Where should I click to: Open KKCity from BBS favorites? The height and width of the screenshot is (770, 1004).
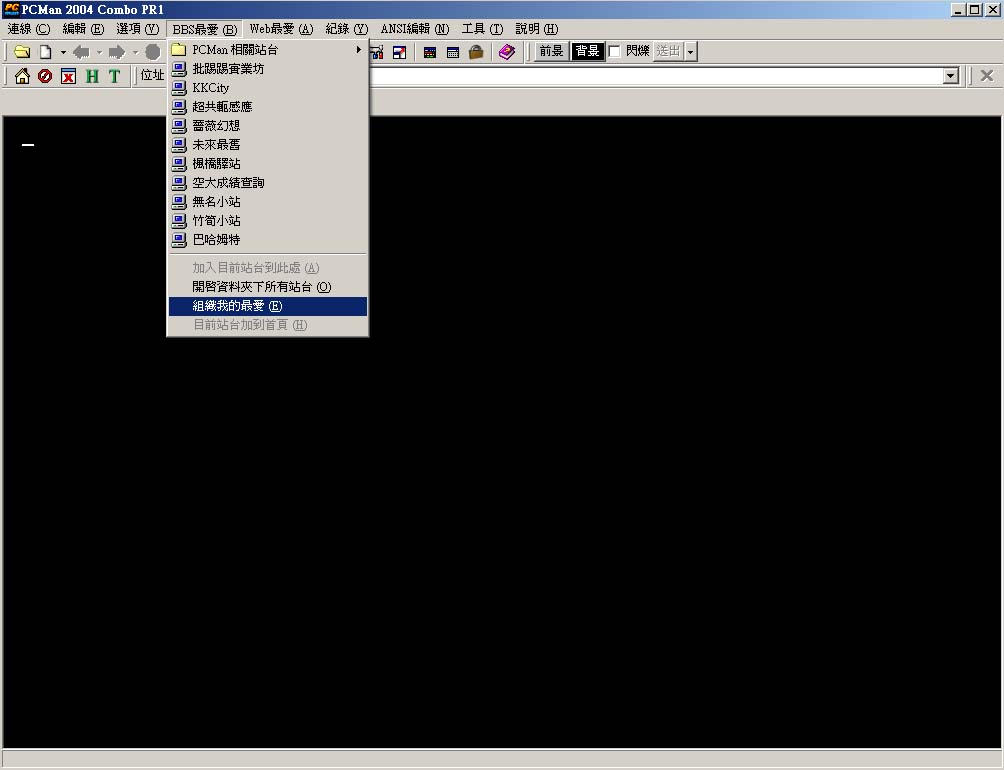(211, 88)
